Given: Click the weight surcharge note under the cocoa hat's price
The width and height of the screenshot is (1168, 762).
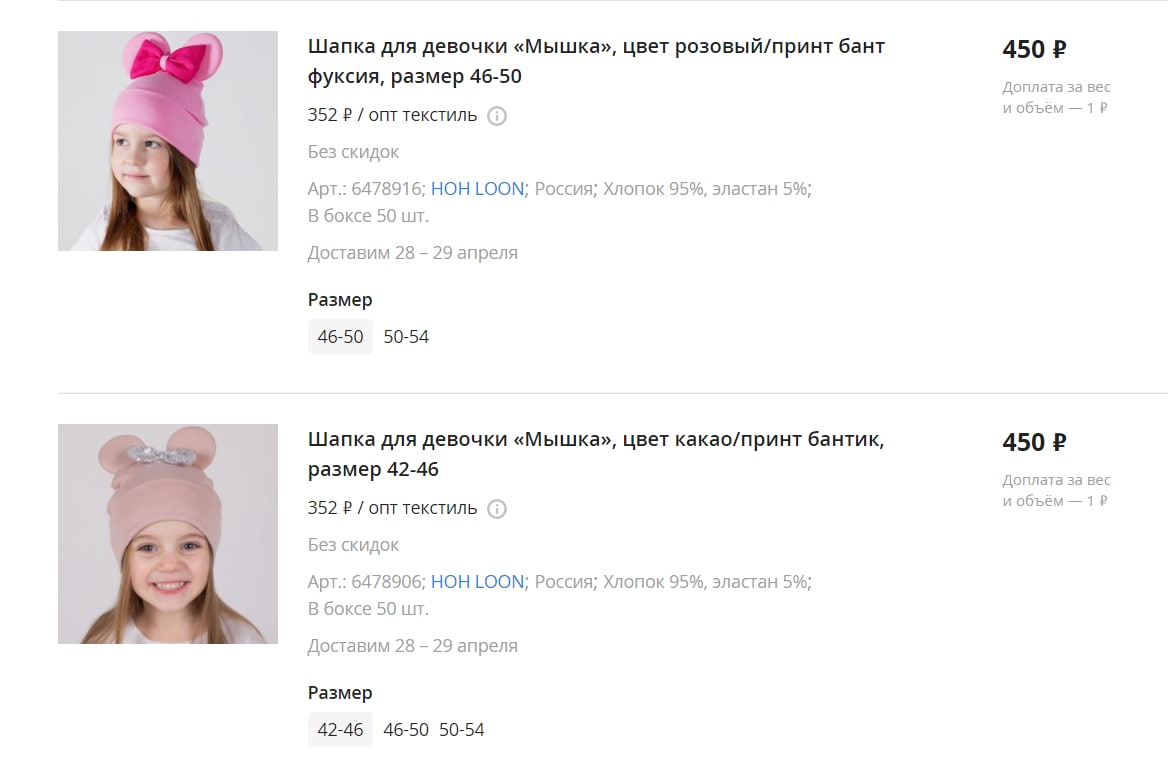Looking at the screenshot, I should click(1056, 491).
